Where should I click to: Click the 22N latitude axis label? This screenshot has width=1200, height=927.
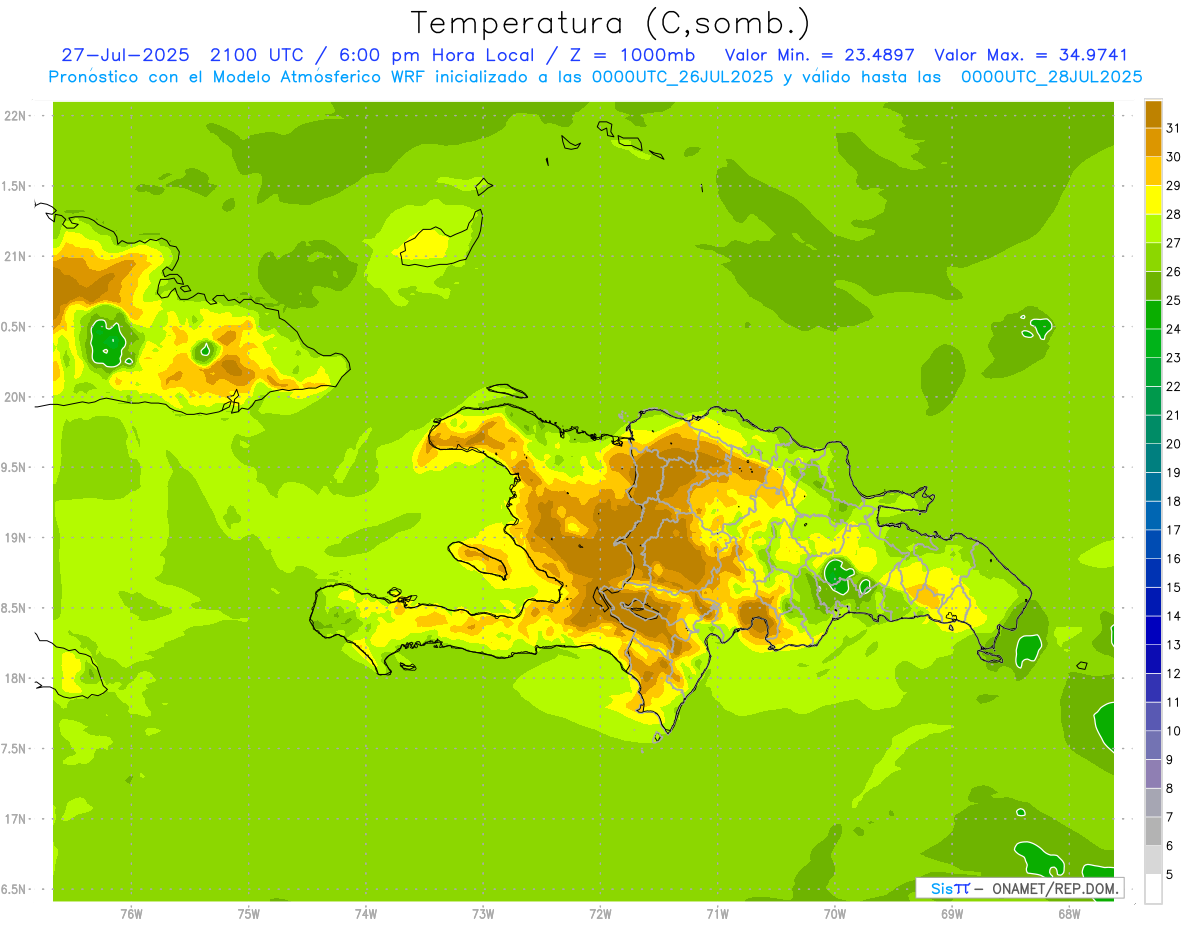15,116
